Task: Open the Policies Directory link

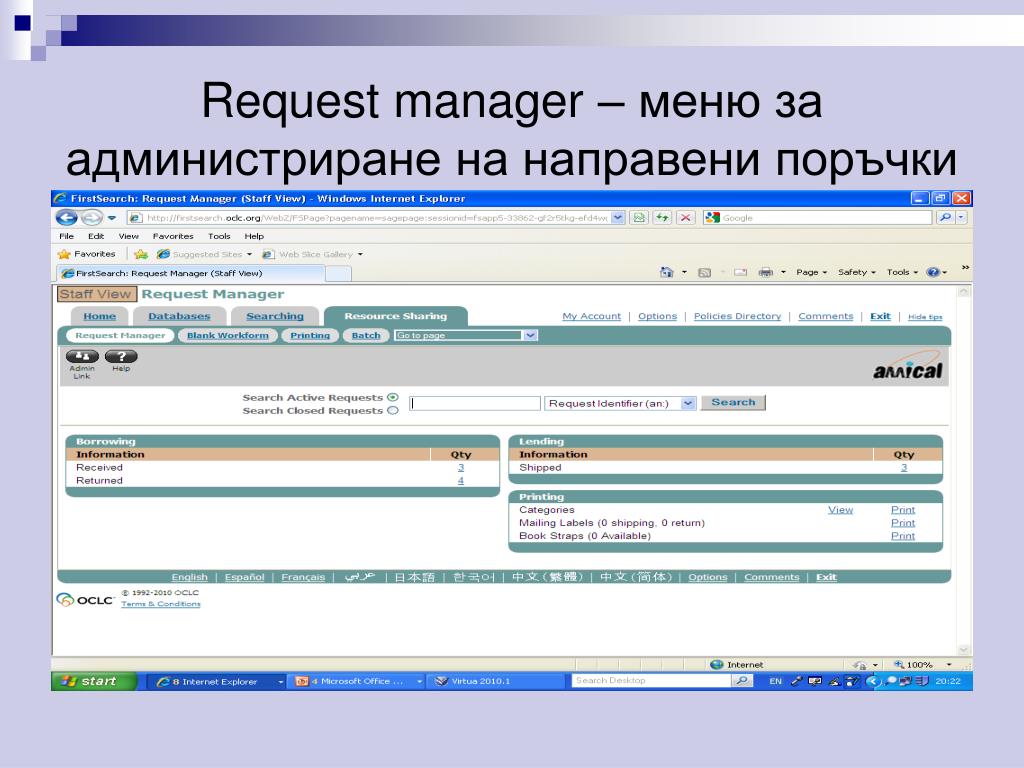Action: [737, 316]
